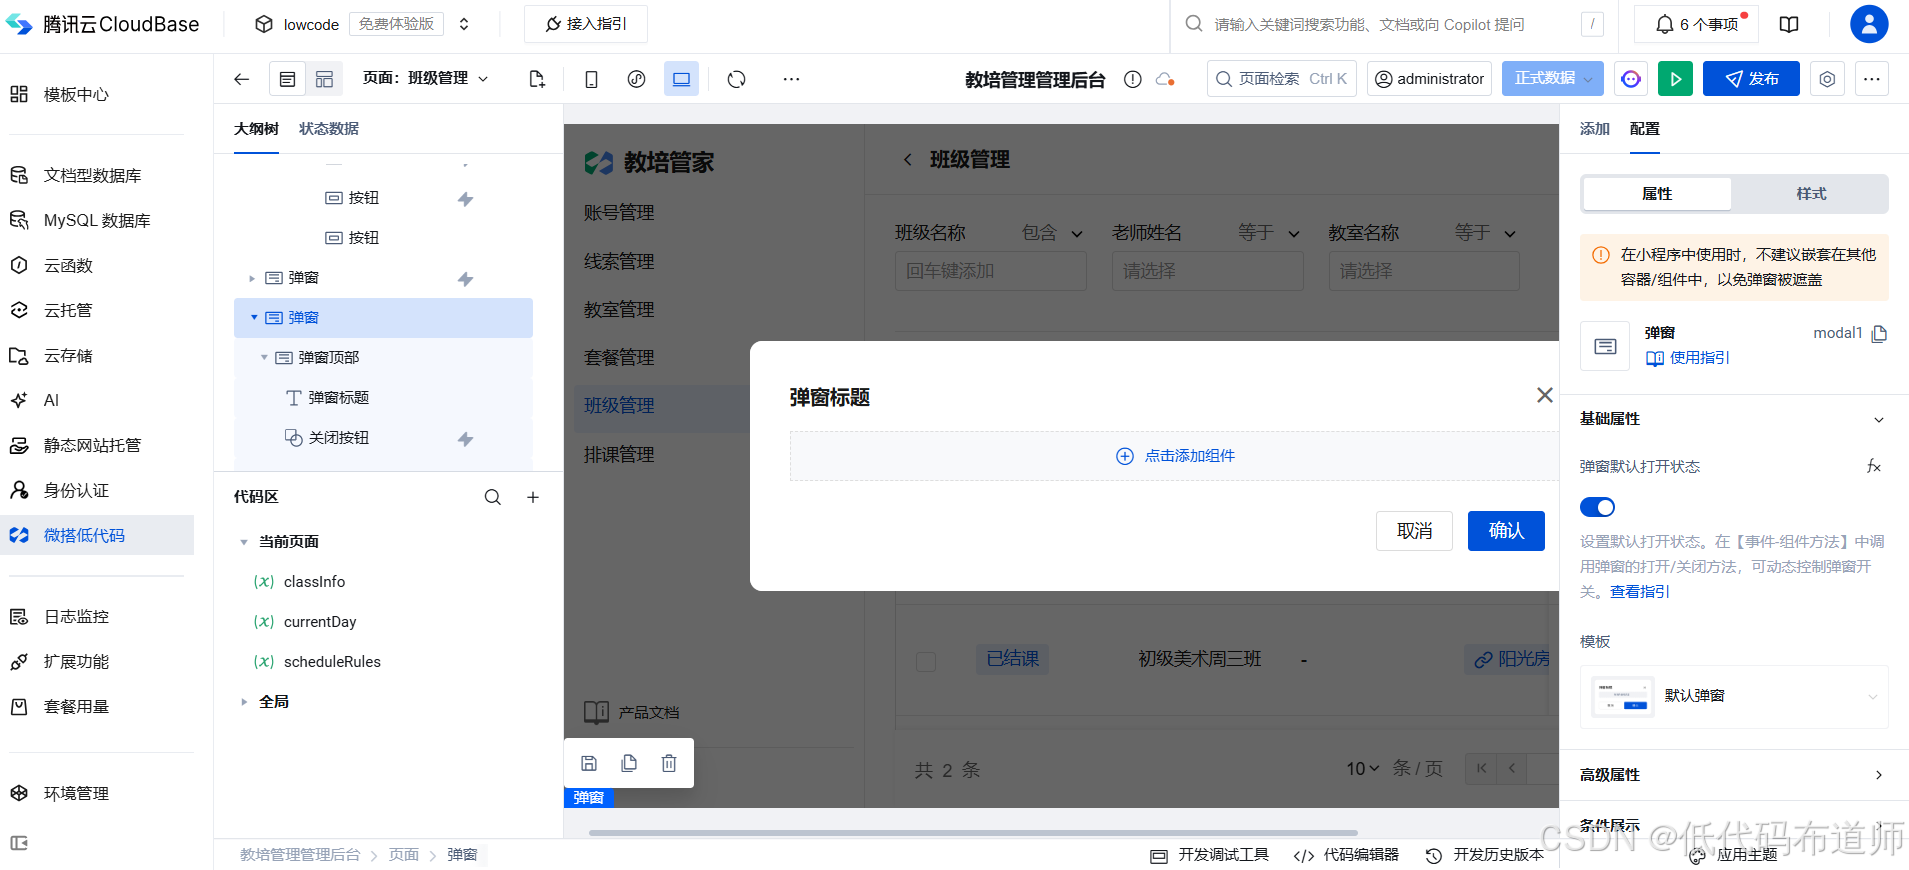
Task: Switch to the 样式 tab
Action: pos(1810,194)
